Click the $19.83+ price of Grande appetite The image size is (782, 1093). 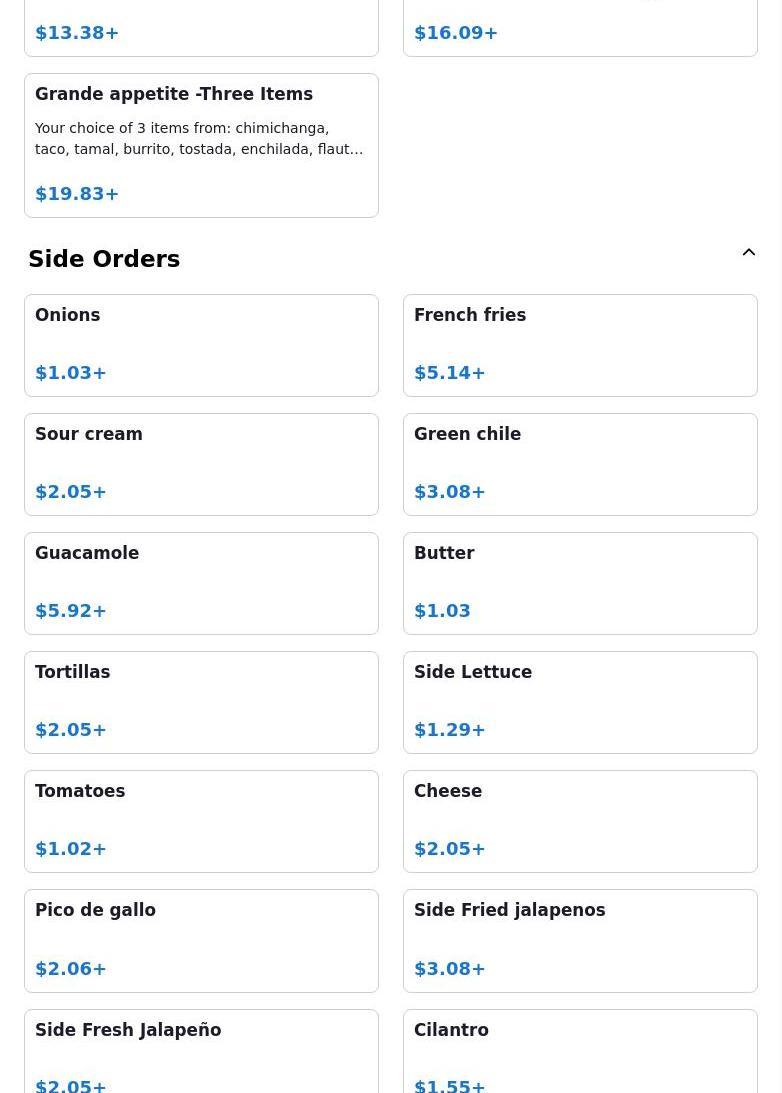(x=77, y=194)
